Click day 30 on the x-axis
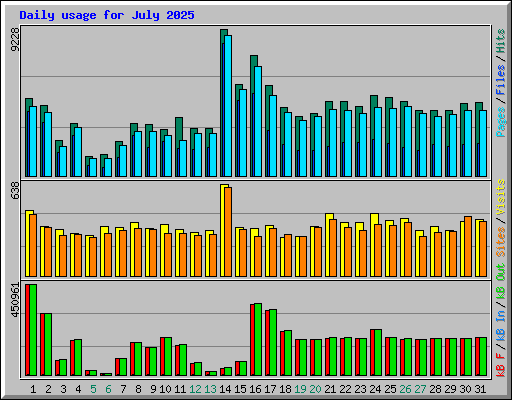This screenshot has width=512, height=400. [x=465, y=389]
